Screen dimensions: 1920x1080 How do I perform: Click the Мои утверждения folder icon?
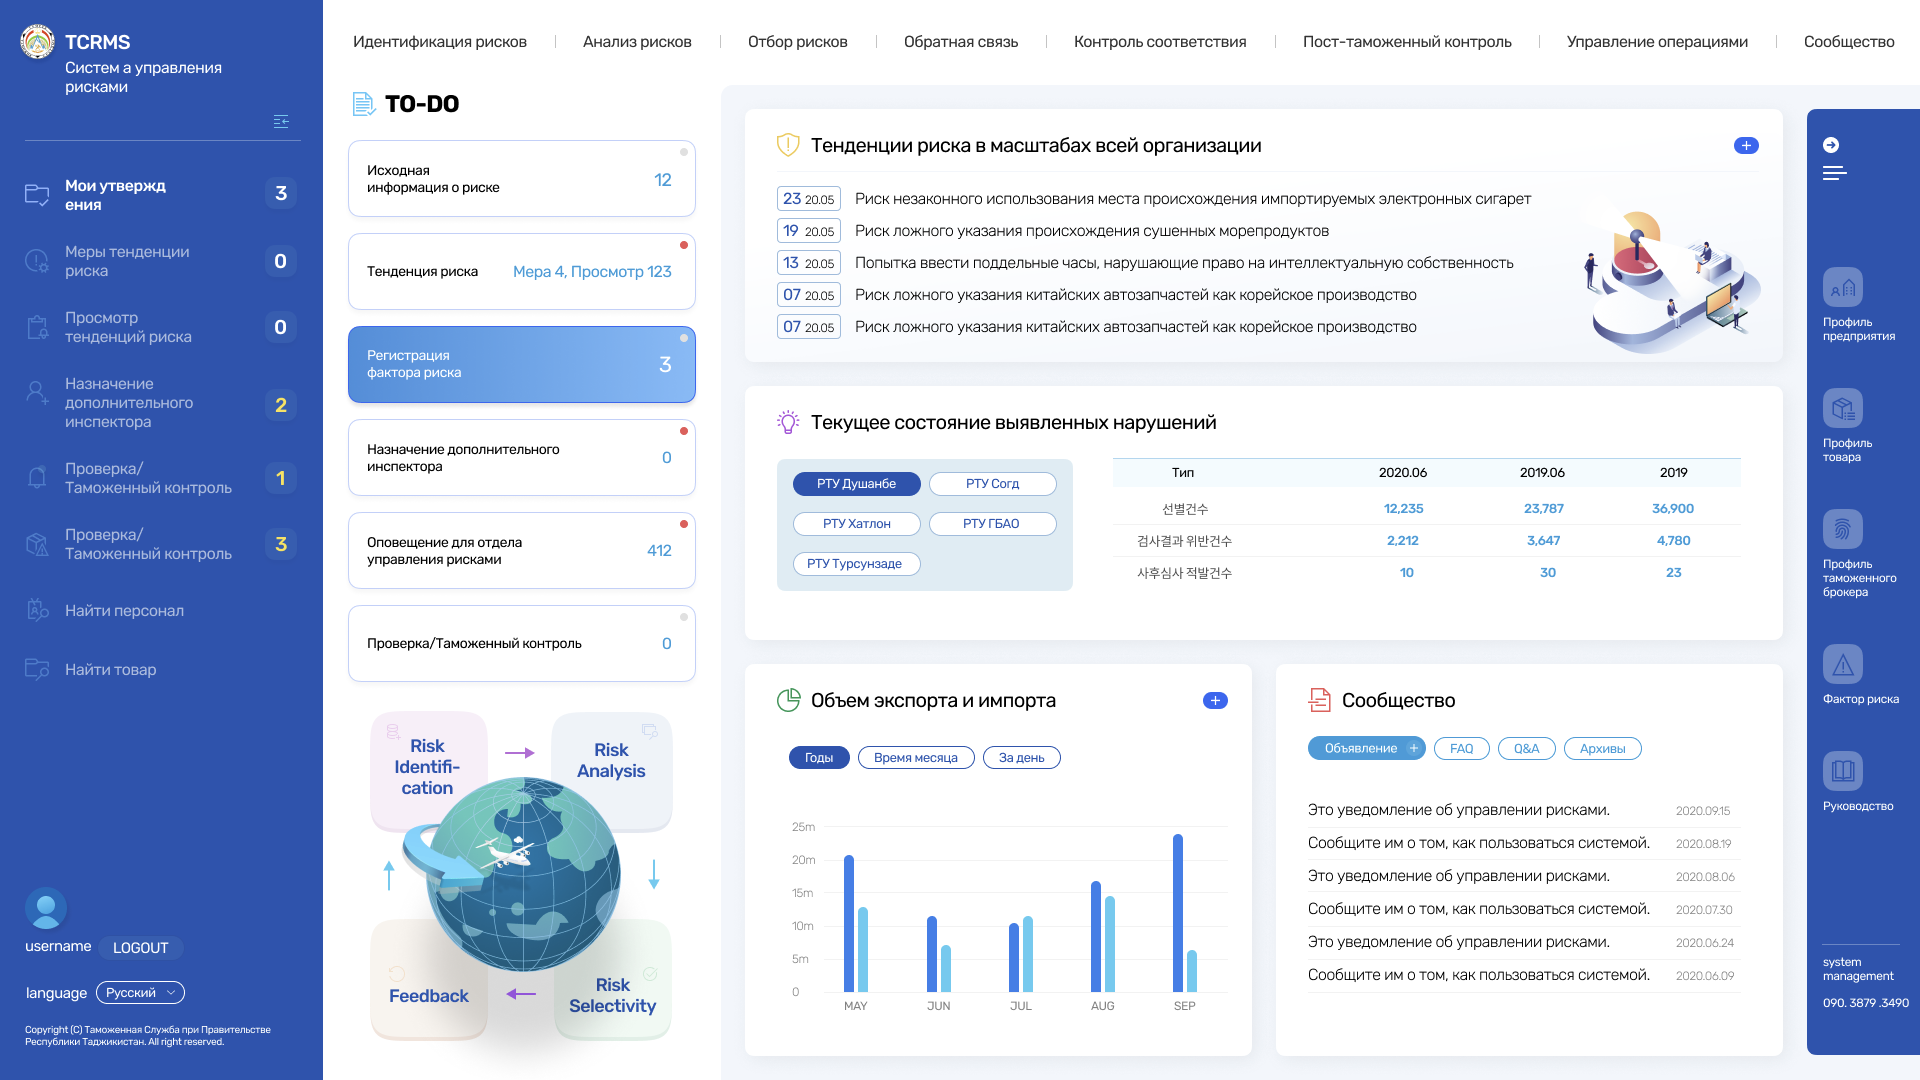[37, 195]
